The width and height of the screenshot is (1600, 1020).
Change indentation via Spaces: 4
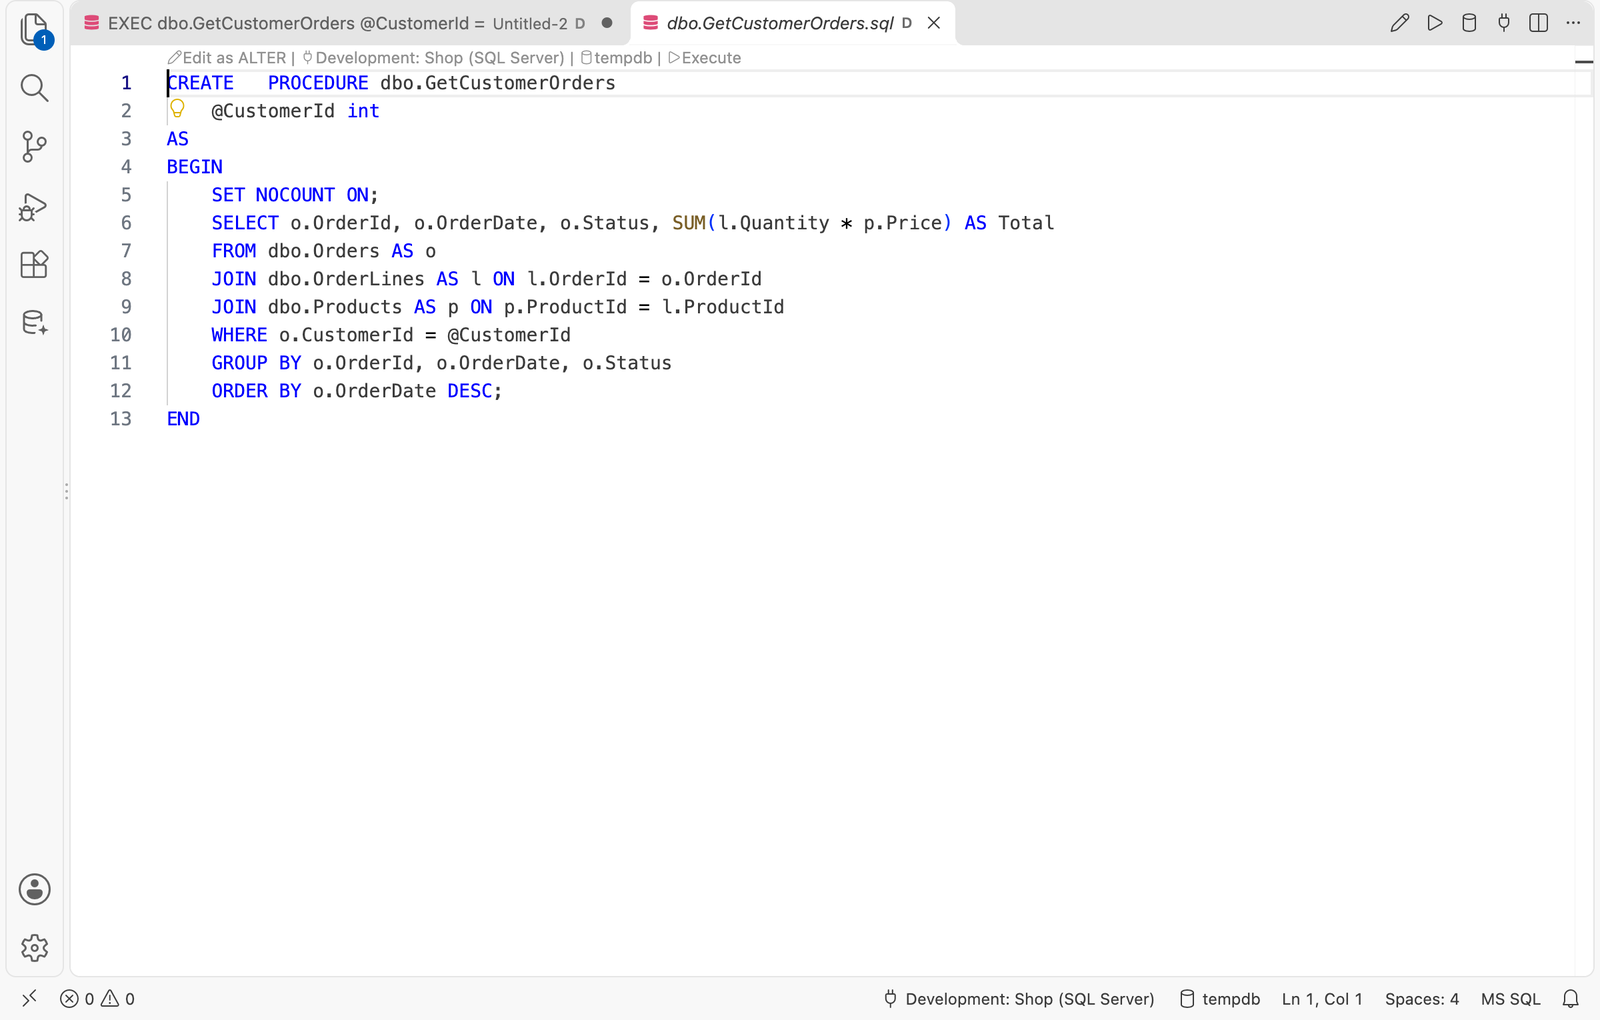(x=1422, y=999)
